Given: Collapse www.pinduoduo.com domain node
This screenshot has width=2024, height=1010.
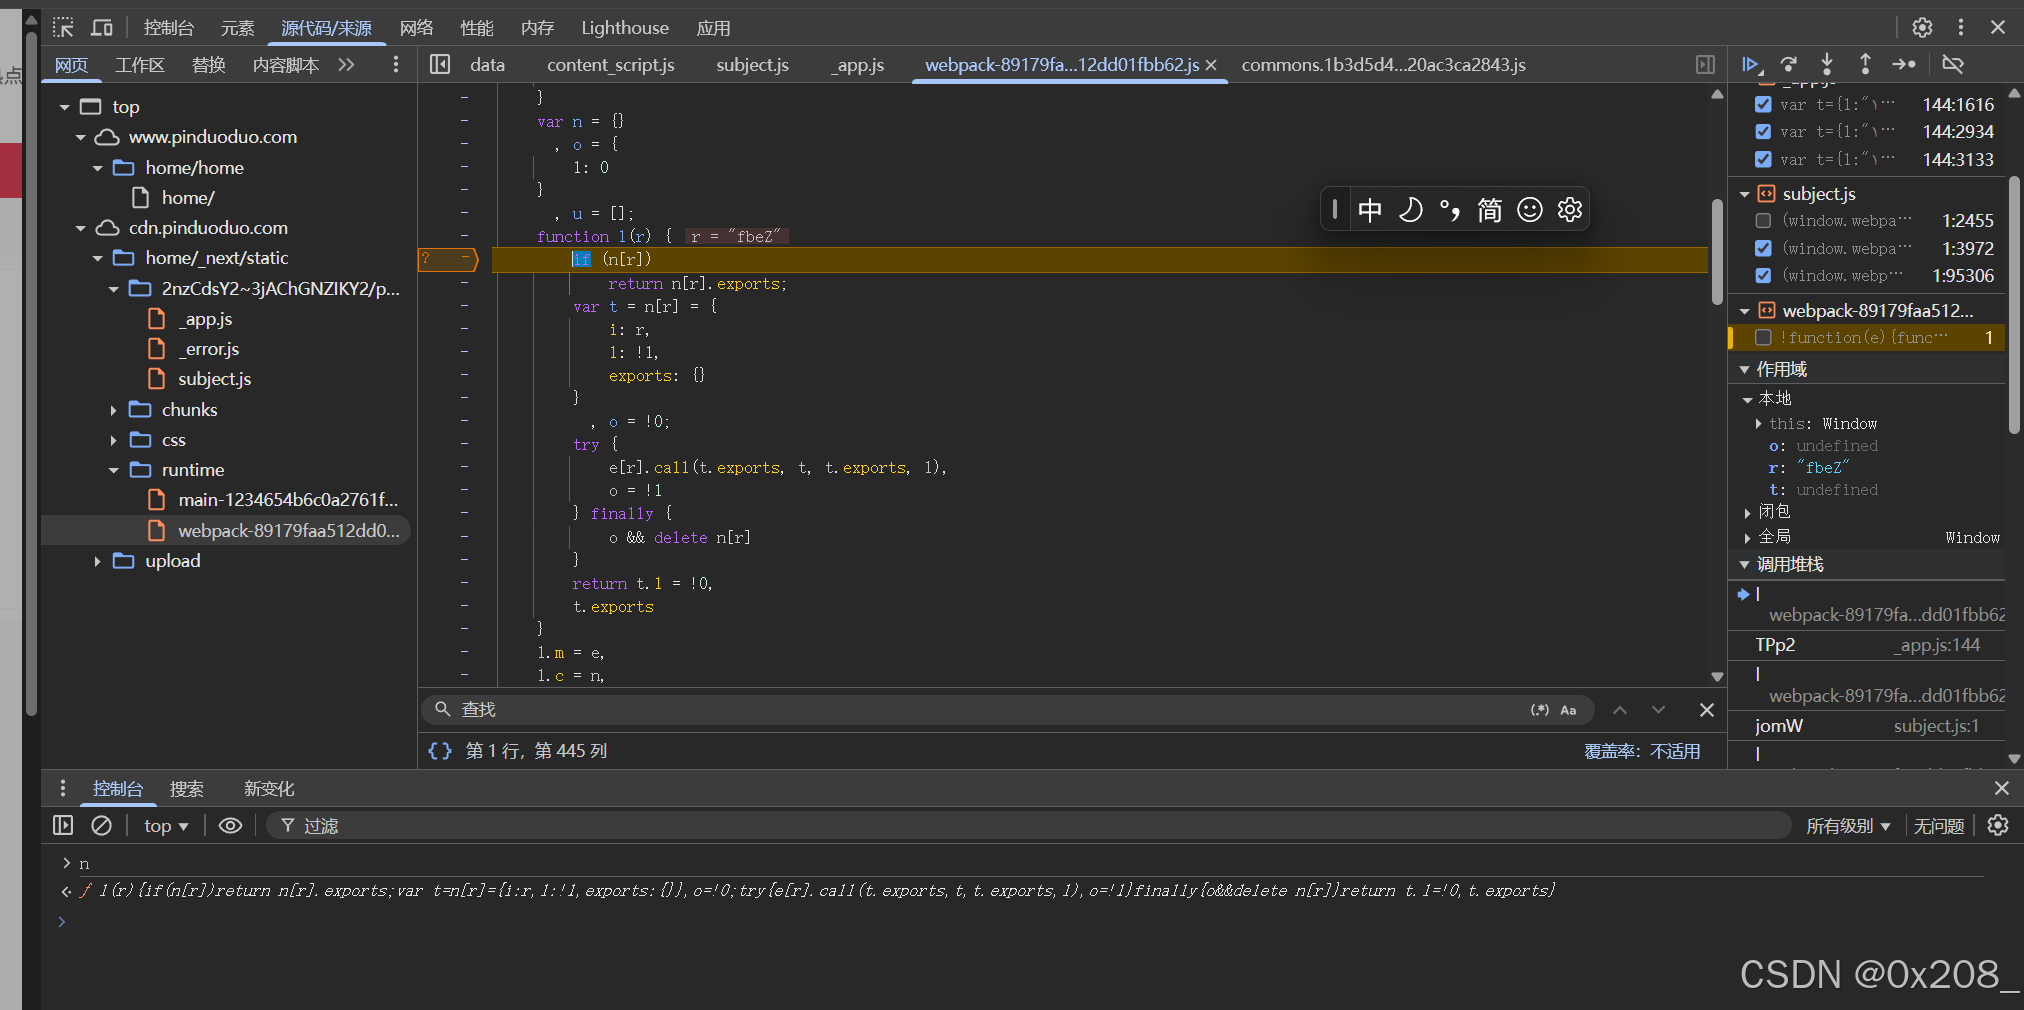Looking at the screenshot, I should click(x=81, y=137).
